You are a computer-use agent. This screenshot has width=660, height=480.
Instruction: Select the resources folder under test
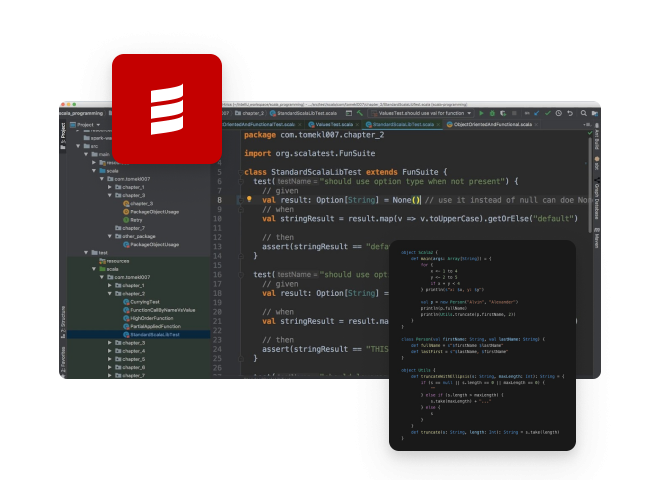114,261
